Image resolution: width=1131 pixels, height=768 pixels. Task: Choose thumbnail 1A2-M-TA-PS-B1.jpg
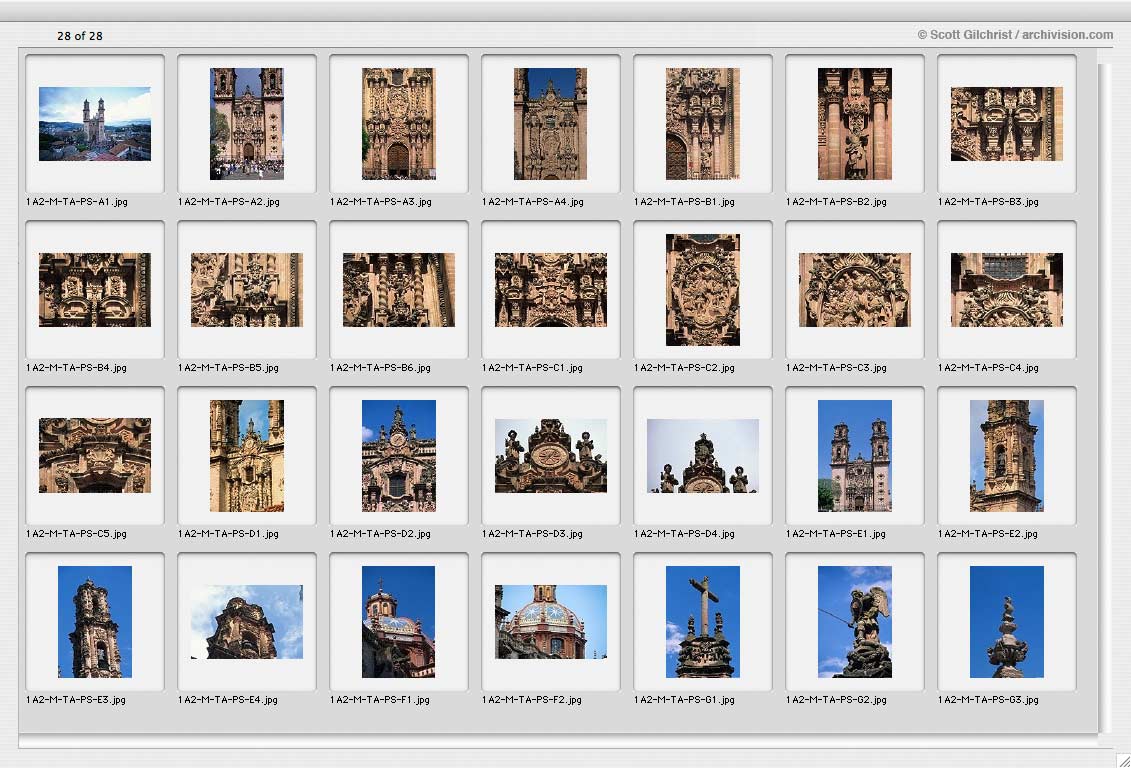tap(703, 123)
